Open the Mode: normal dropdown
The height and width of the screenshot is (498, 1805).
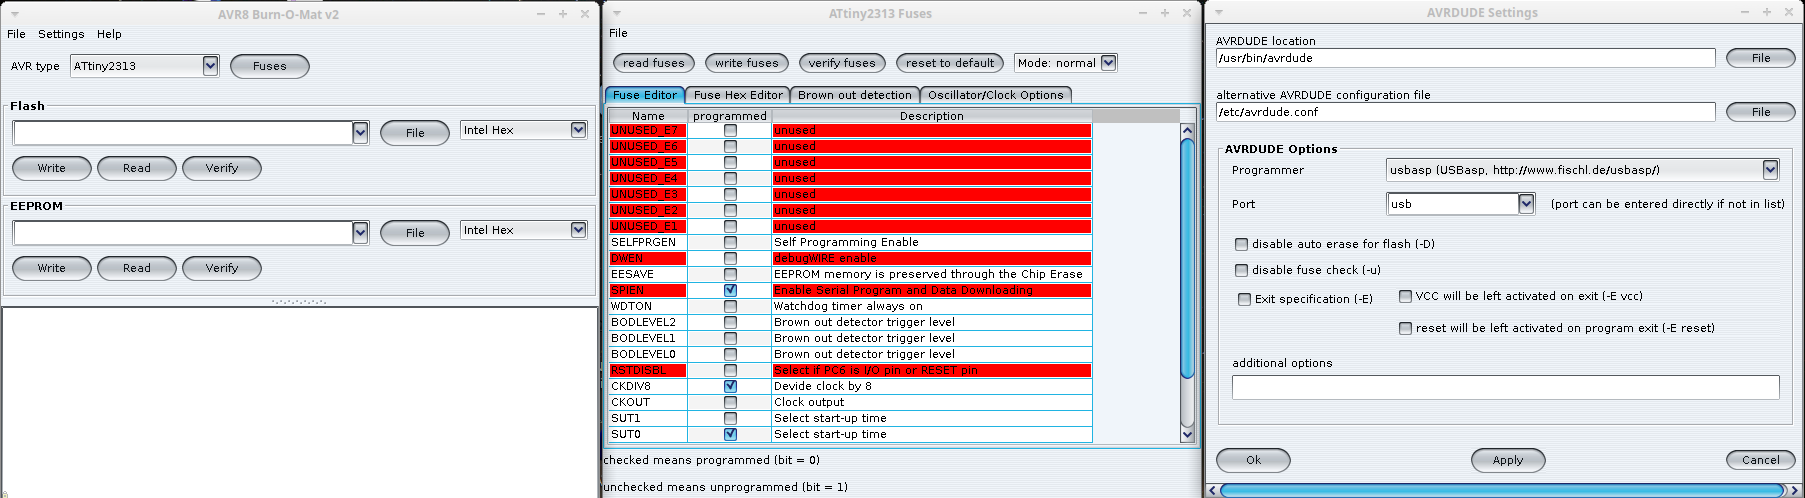click(x=1065, y=63)
